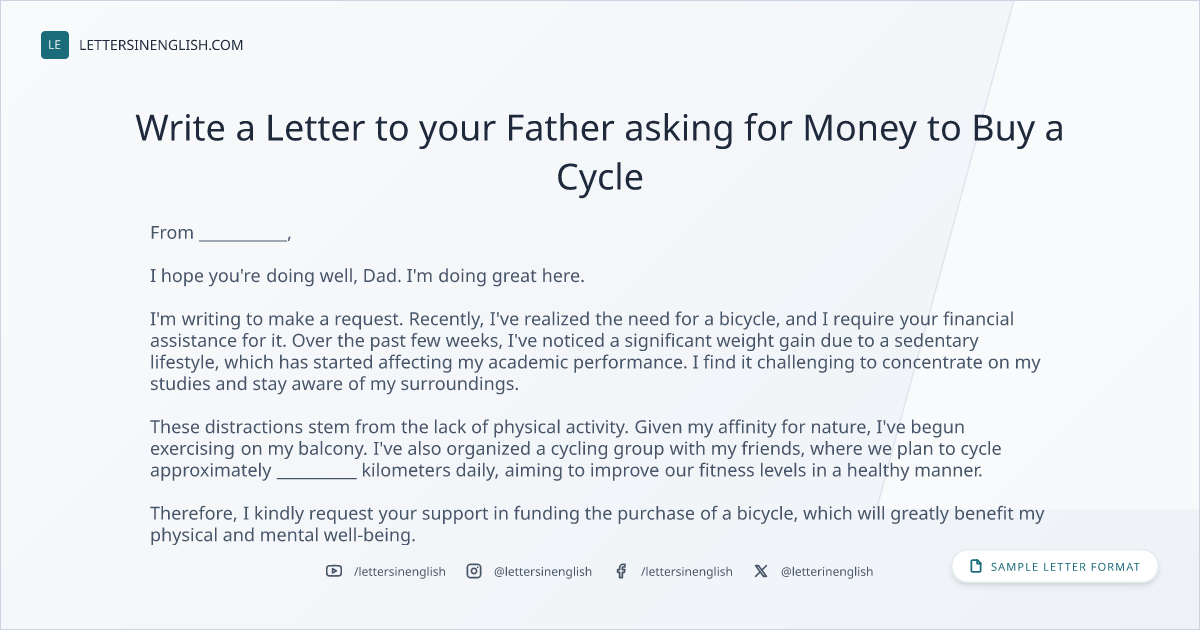
Task: Select the 'I hope you're doing well, Dad' line
Action: [x=367, y=276]
